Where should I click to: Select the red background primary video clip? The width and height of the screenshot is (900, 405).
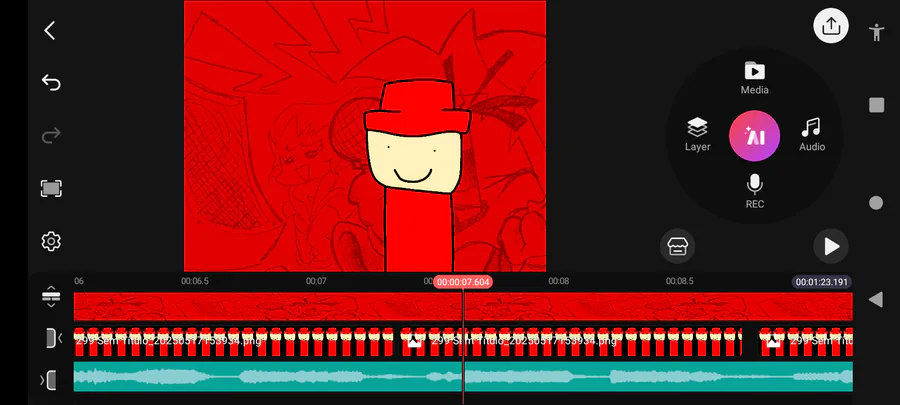tap(463, 306)
